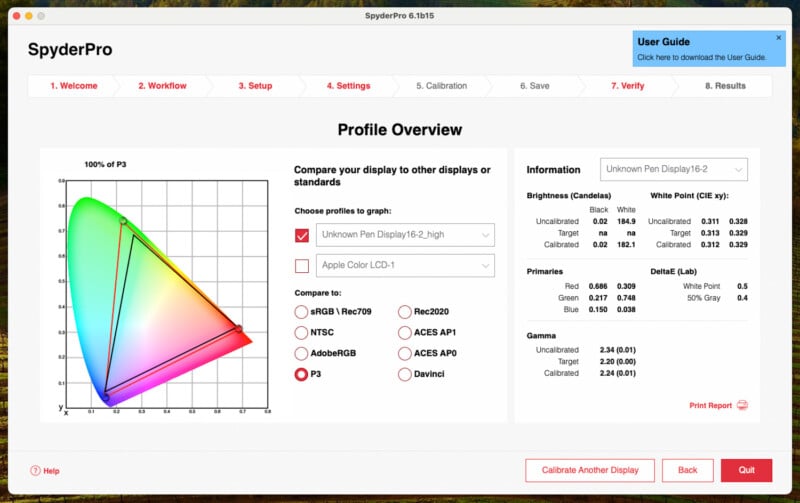Viewport: 800px width, 503px height.
Task: Check the Unknown Pen Display16-2_high profile checkbox
Action: [x=302, y=235]
